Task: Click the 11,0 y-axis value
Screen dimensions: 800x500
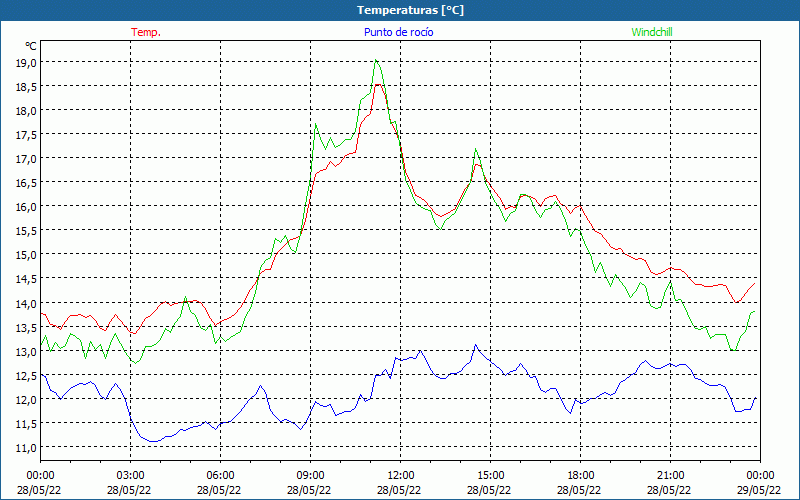Action: point(26,447)
